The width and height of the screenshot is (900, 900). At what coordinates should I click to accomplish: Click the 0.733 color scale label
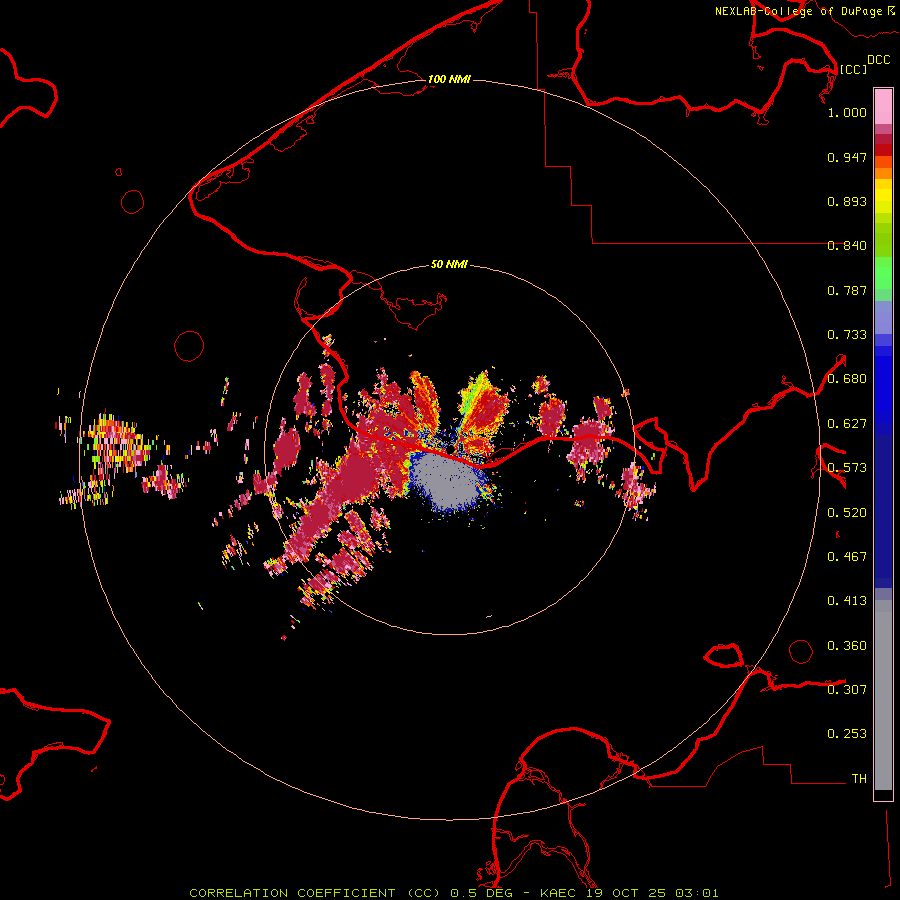pyautogui.click(x=847, y=335)
